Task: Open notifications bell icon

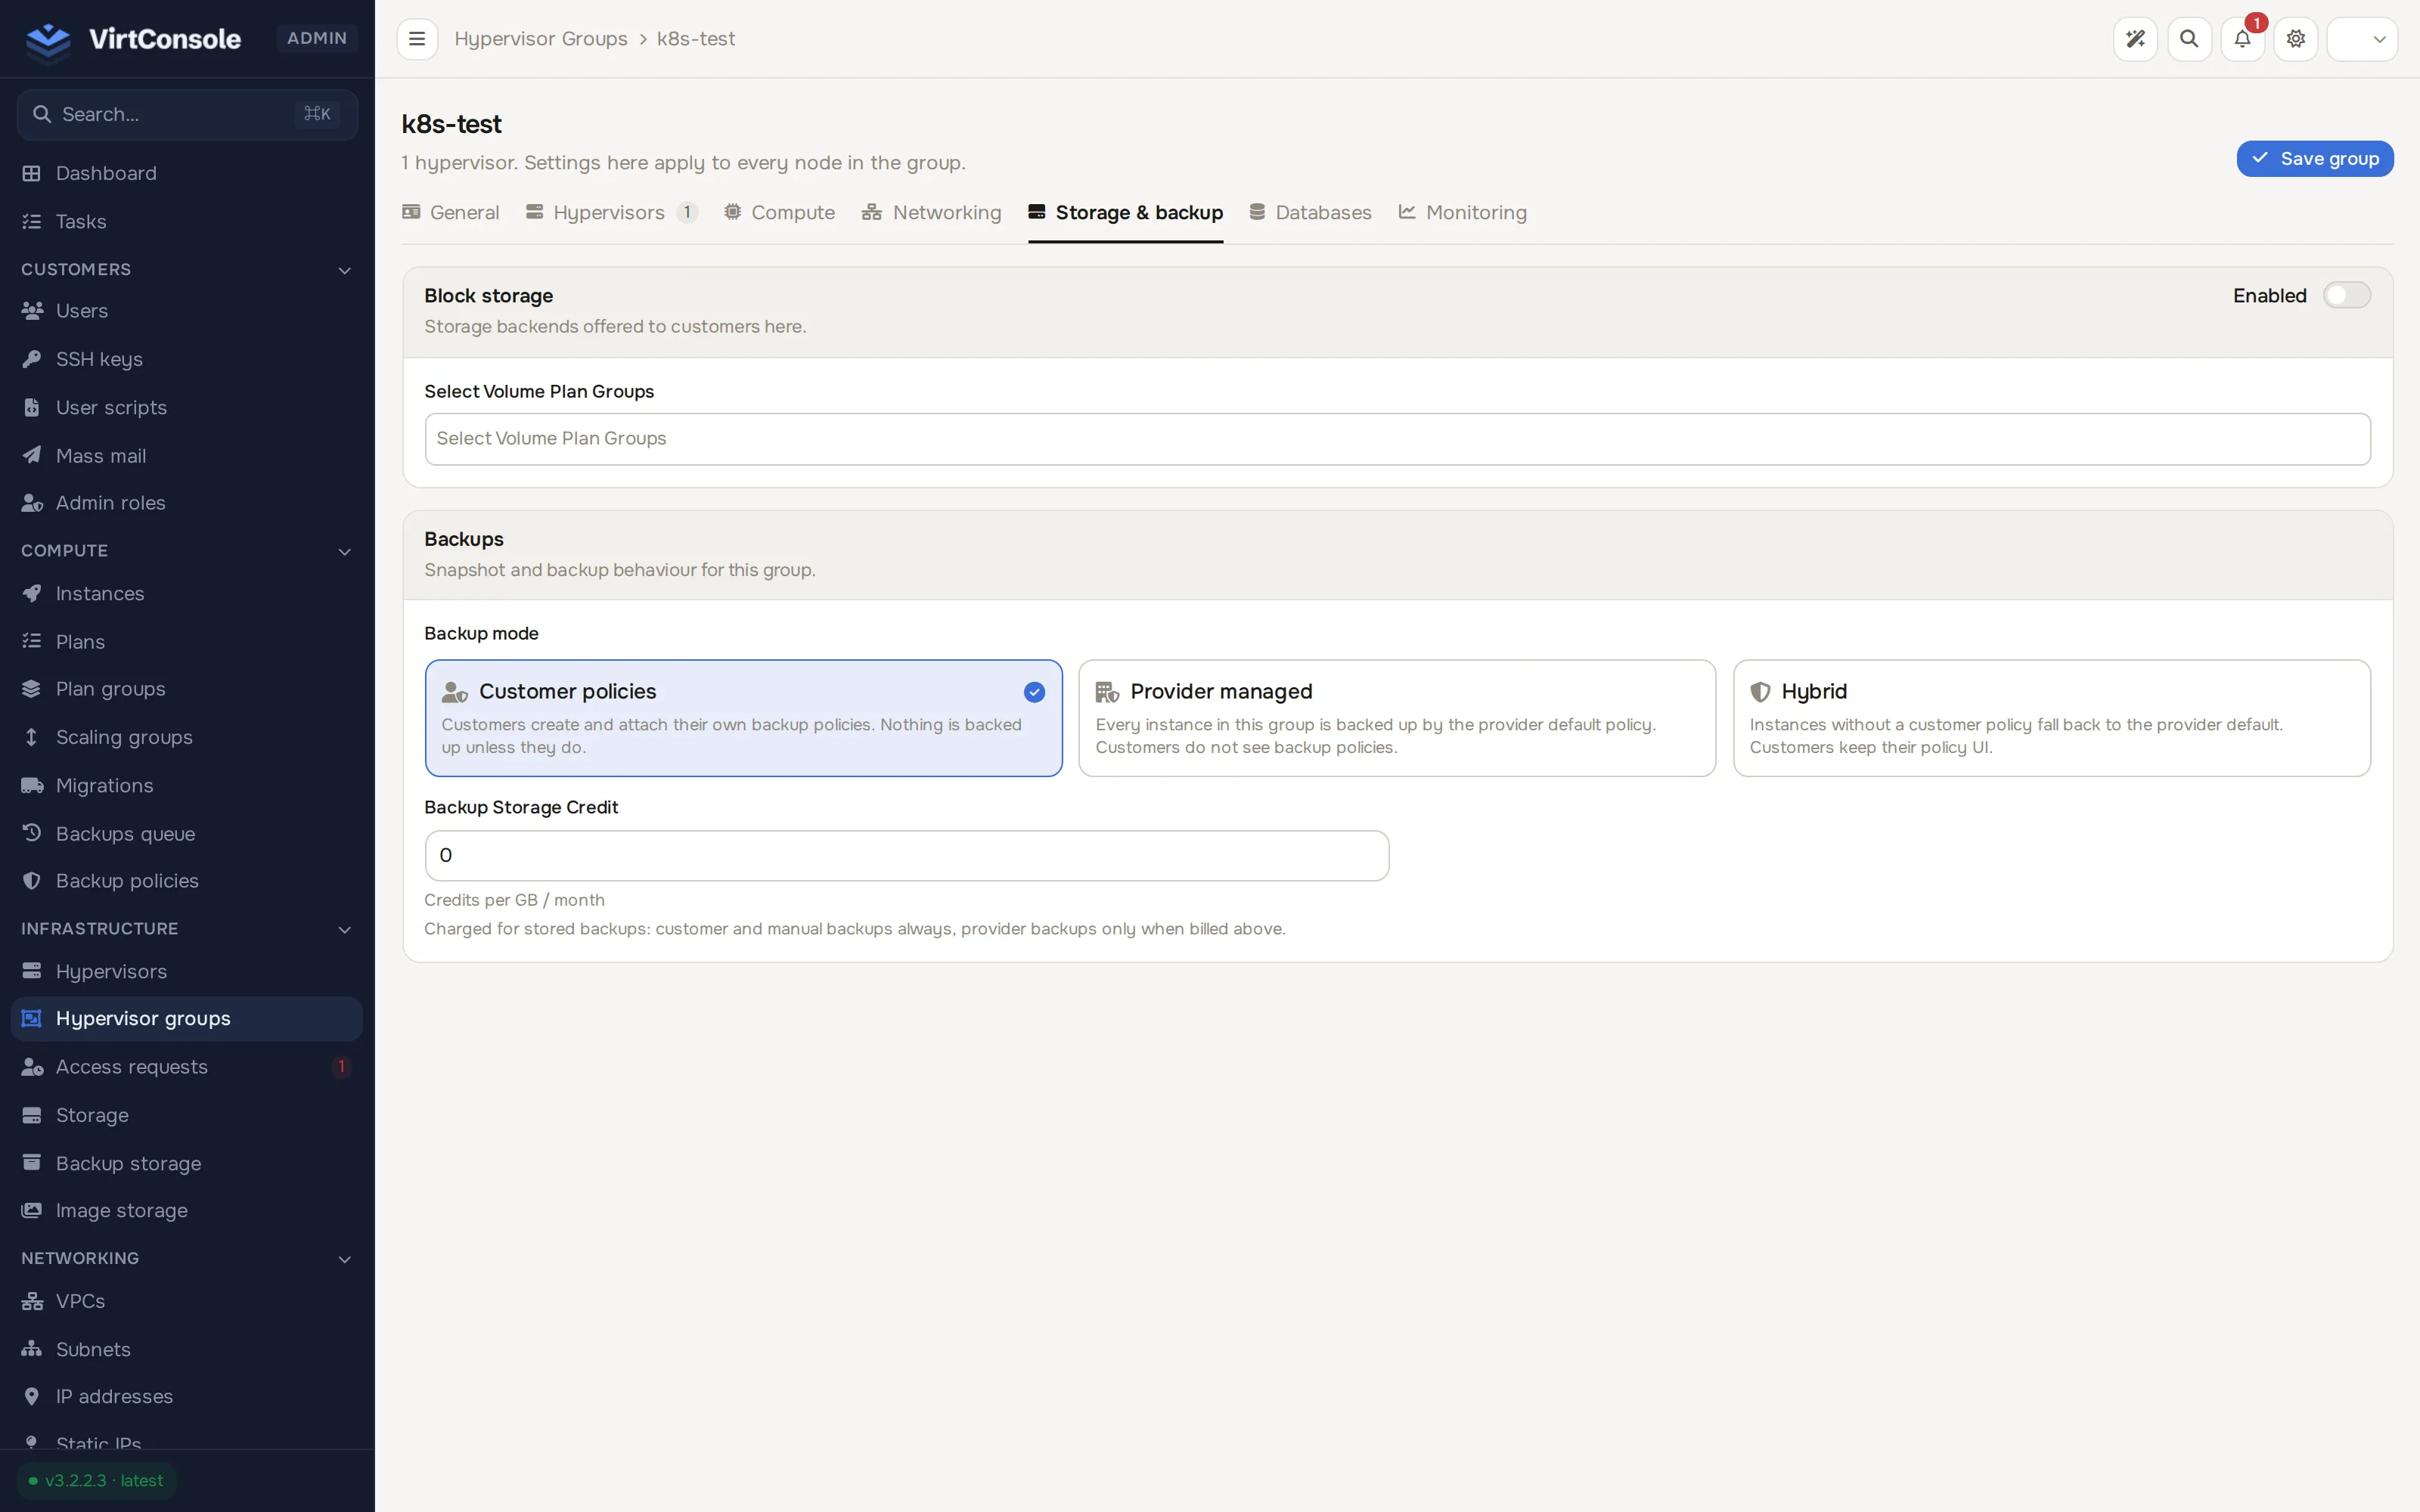Action: (x=2242, y=39)
